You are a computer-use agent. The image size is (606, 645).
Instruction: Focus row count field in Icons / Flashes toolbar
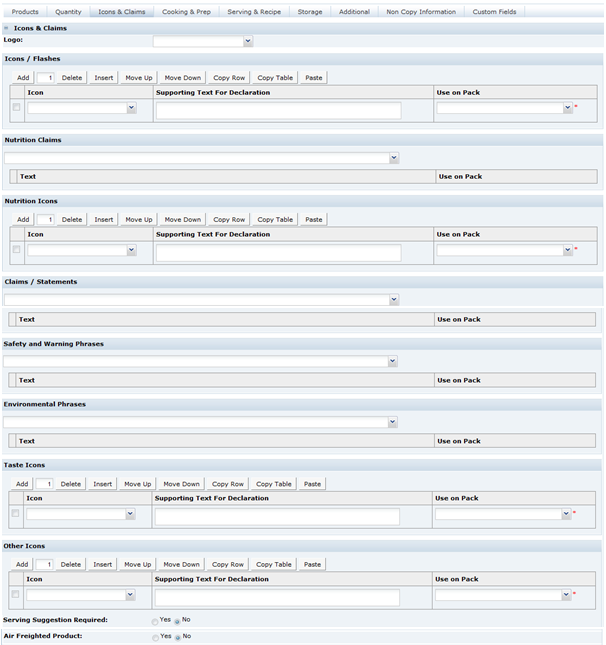coord(45,78)
